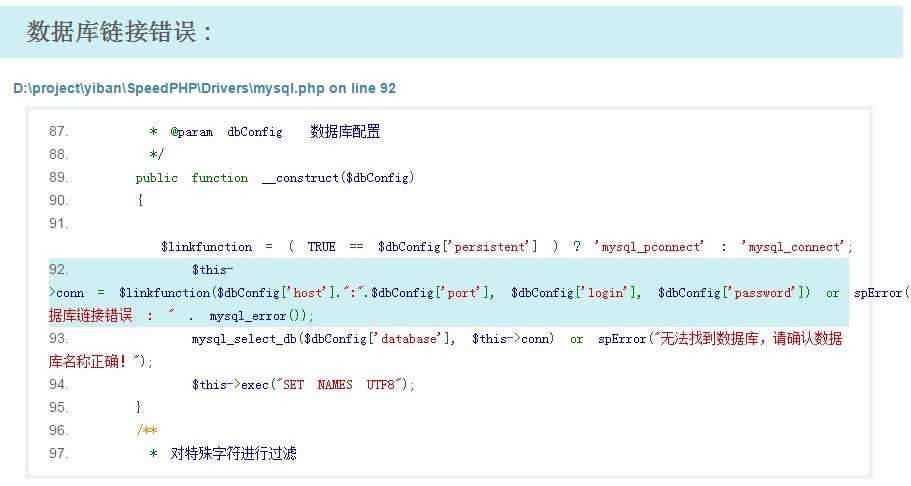Click the $dbConfig['host'] code
The height and width of the screenshot is (486, 911).
pyautogui.click(x=277, y=293)
